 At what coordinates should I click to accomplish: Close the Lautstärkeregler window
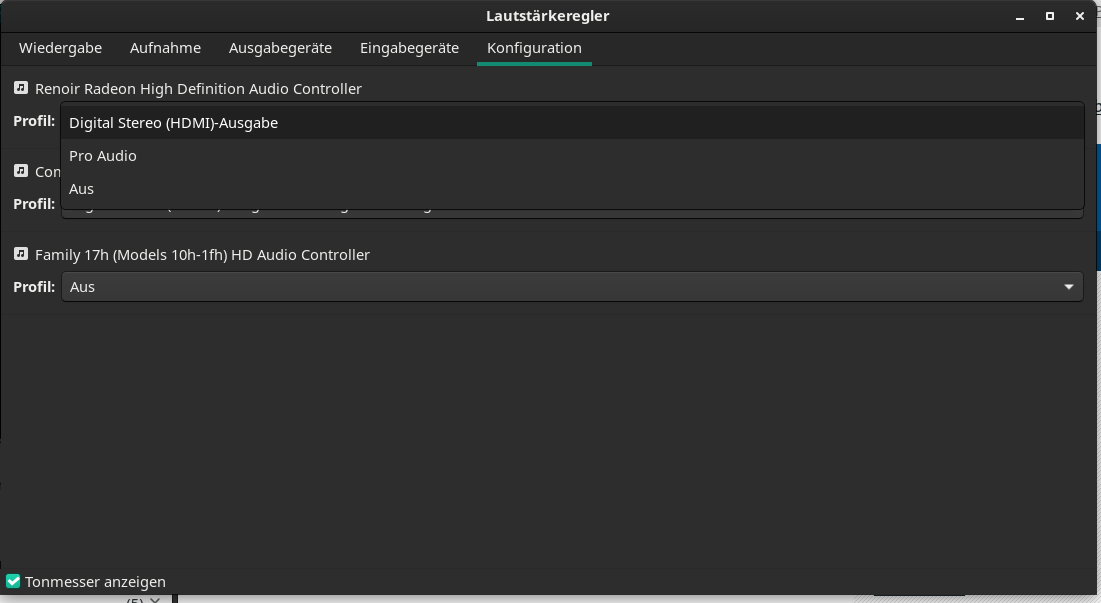1080,16
